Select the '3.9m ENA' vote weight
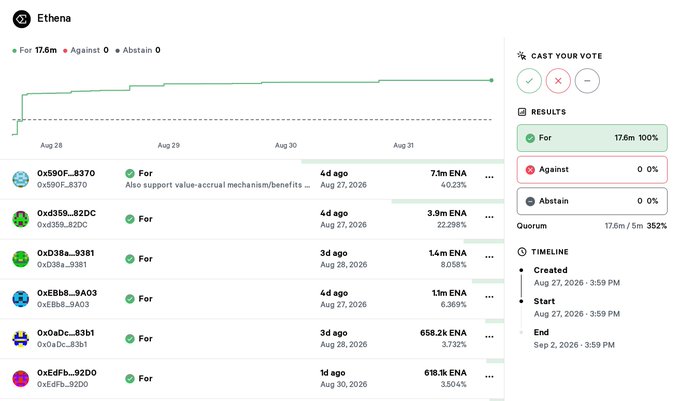 coord(447,213)
